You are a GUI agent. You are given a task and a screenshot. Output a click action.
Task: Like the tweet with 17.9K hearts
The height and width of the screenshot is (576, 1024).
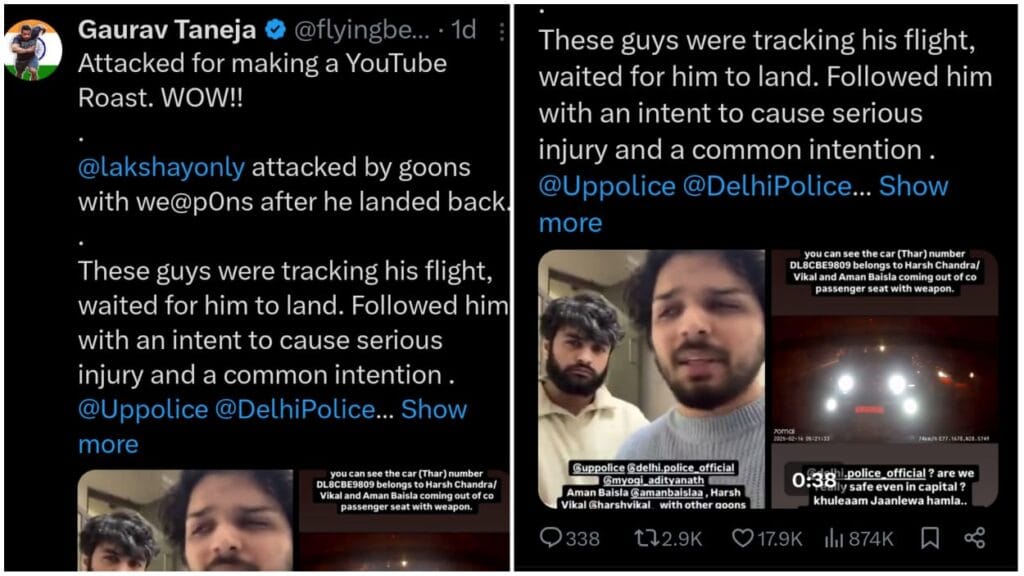pos(767,538)
